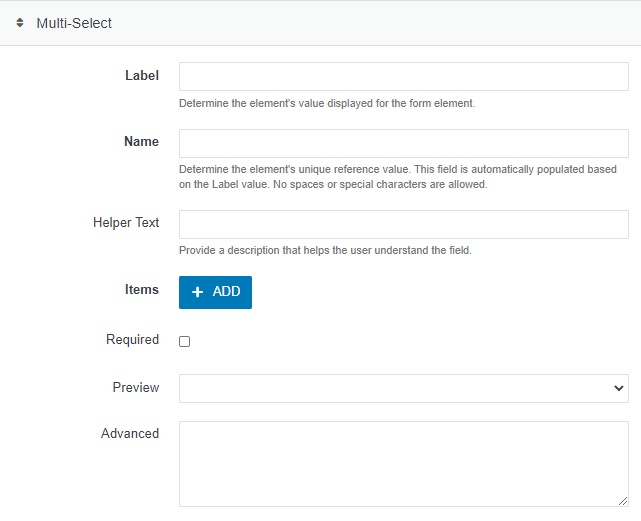This screenshot has width=641, height=521.
Task: Click the description text under Helper Text
Action: point(324,250)
